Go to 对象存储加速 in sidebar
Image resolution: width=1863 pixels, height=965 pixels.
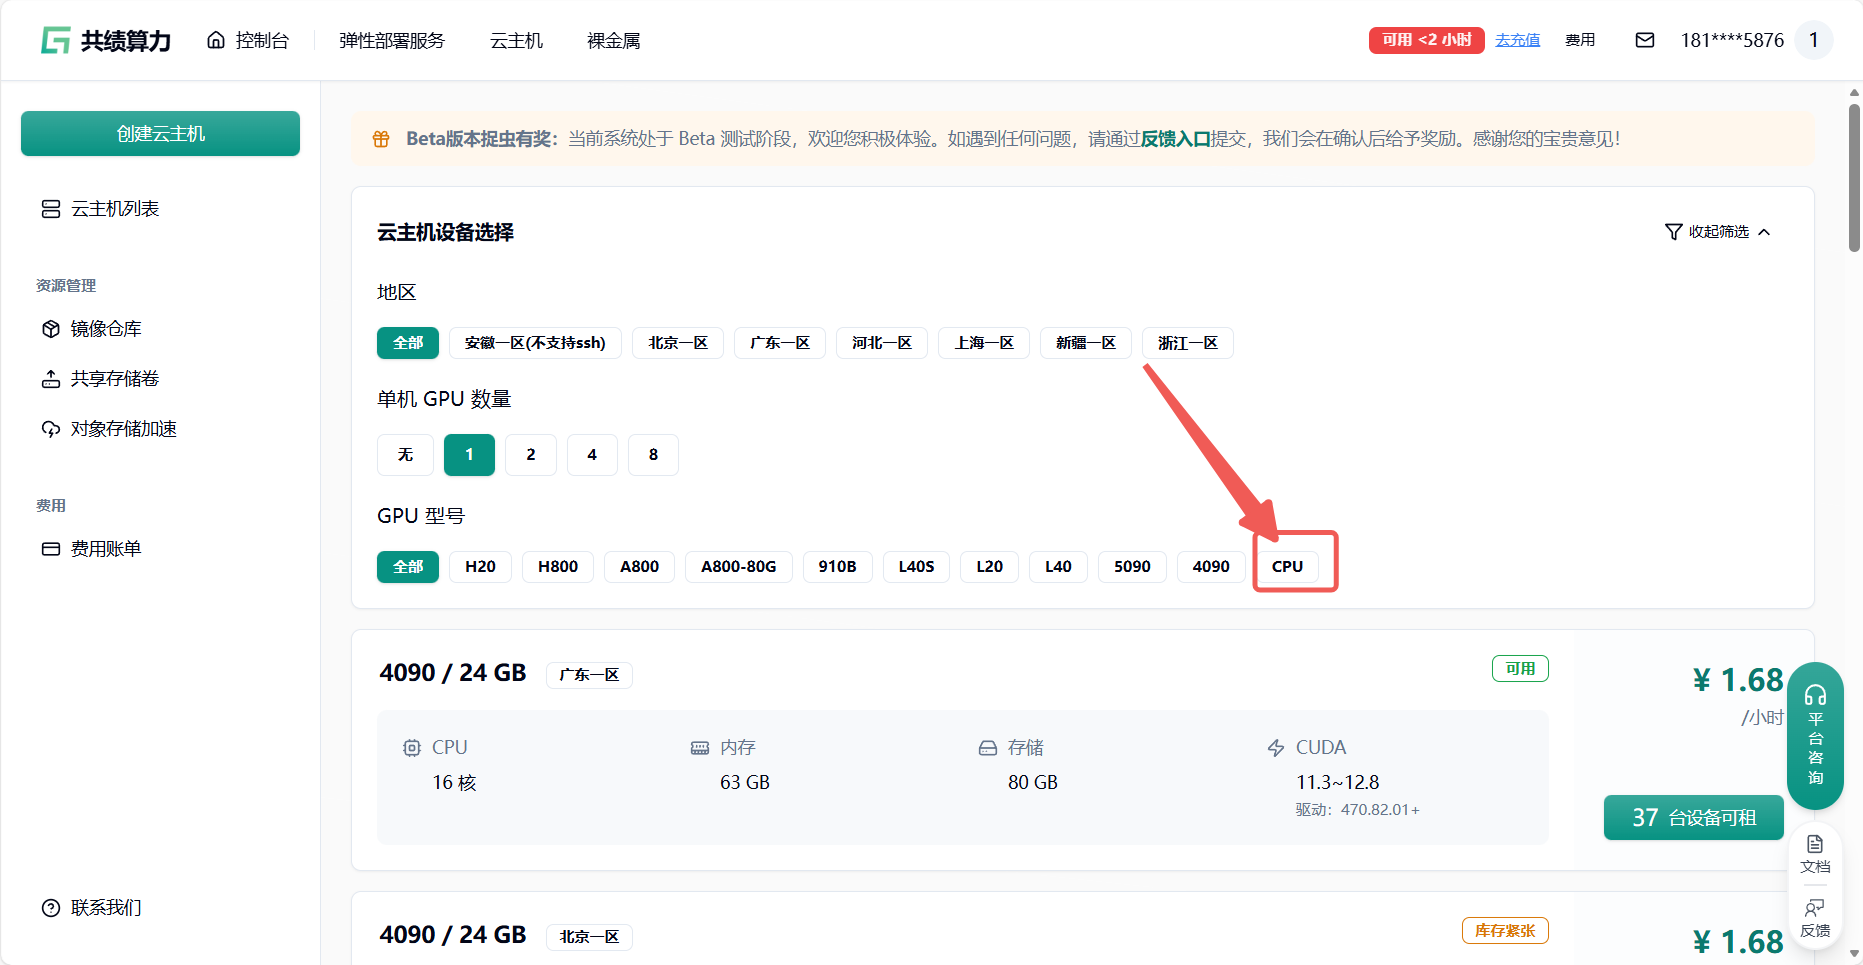pos(123,429)
